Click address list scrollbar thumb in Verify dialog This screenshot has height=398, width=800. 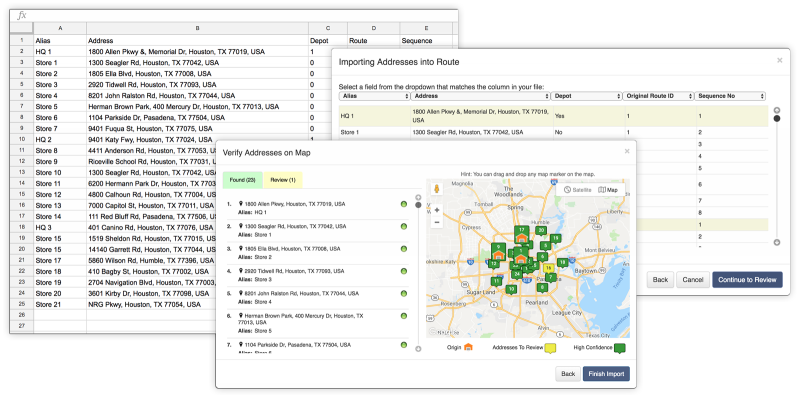tap(418, 205)
